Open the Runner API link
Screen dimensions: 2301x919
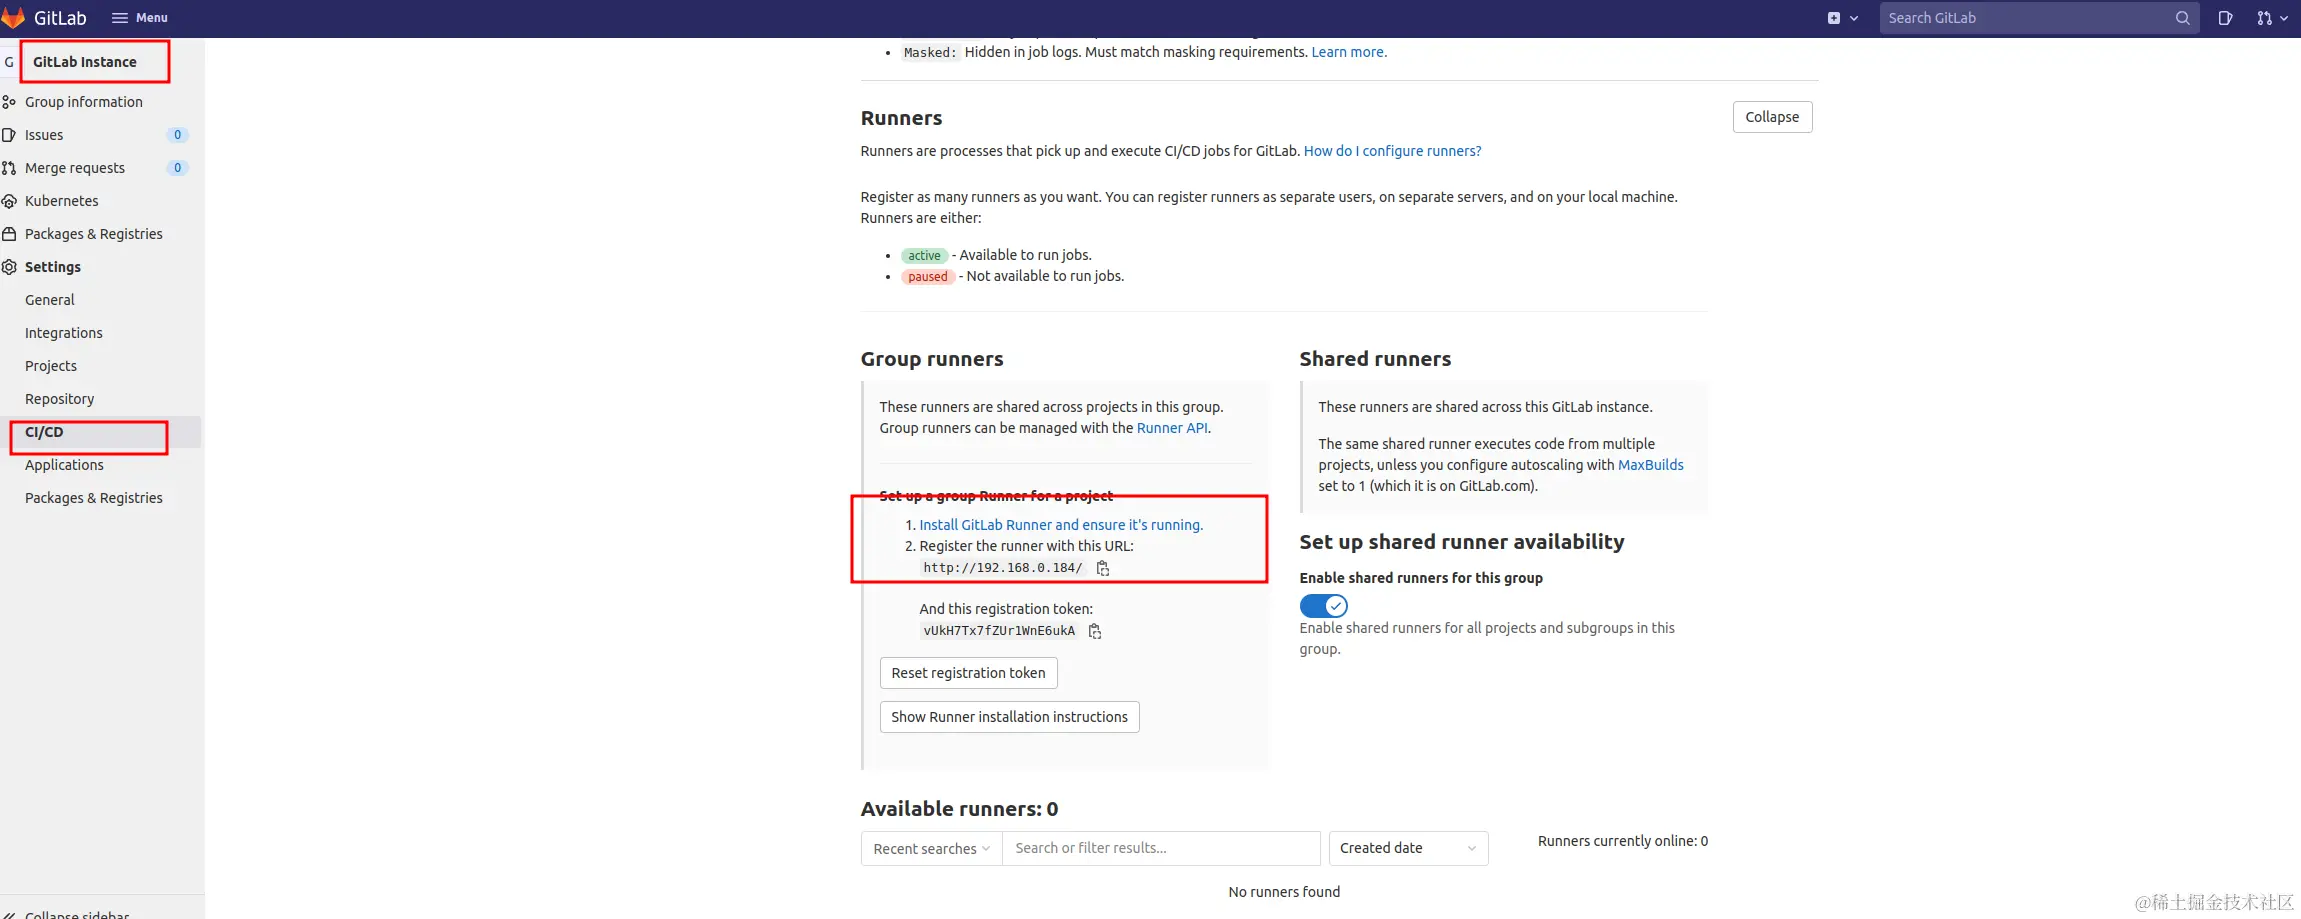click(x=1172, y=428)
